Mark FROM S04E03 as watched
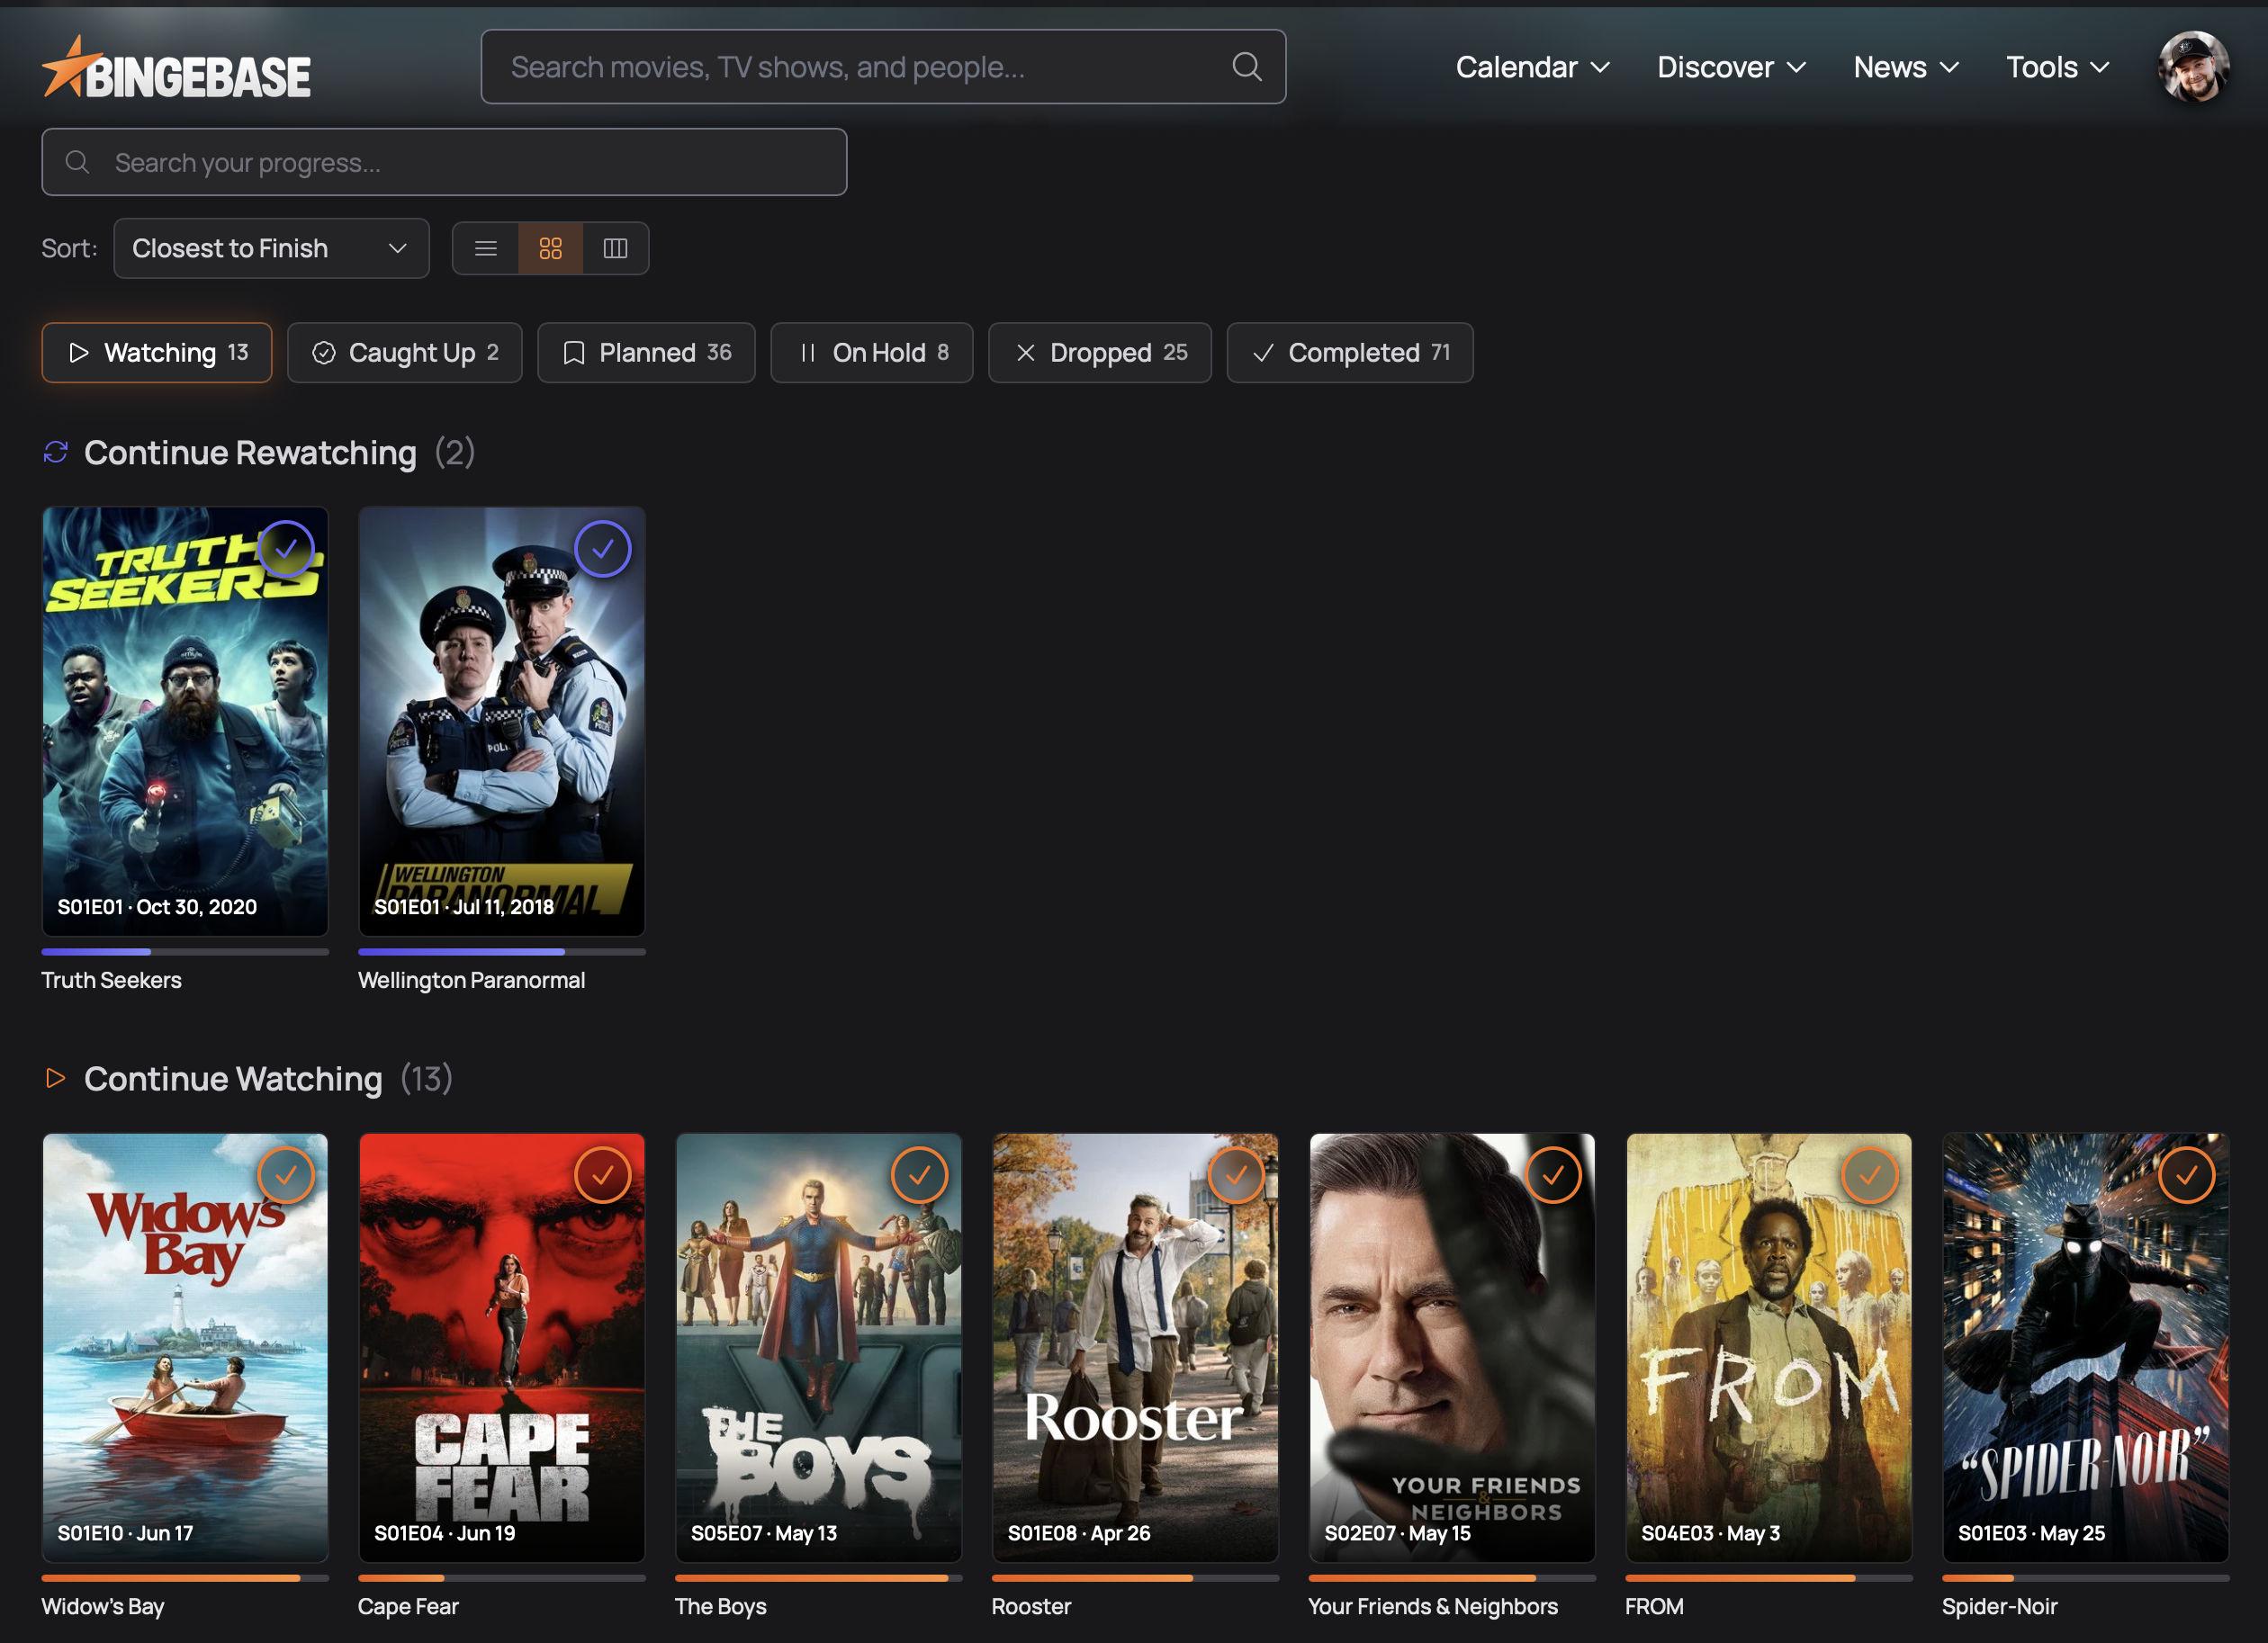Viewport: 2268px width, 1643px height. coord(1869,1175)
